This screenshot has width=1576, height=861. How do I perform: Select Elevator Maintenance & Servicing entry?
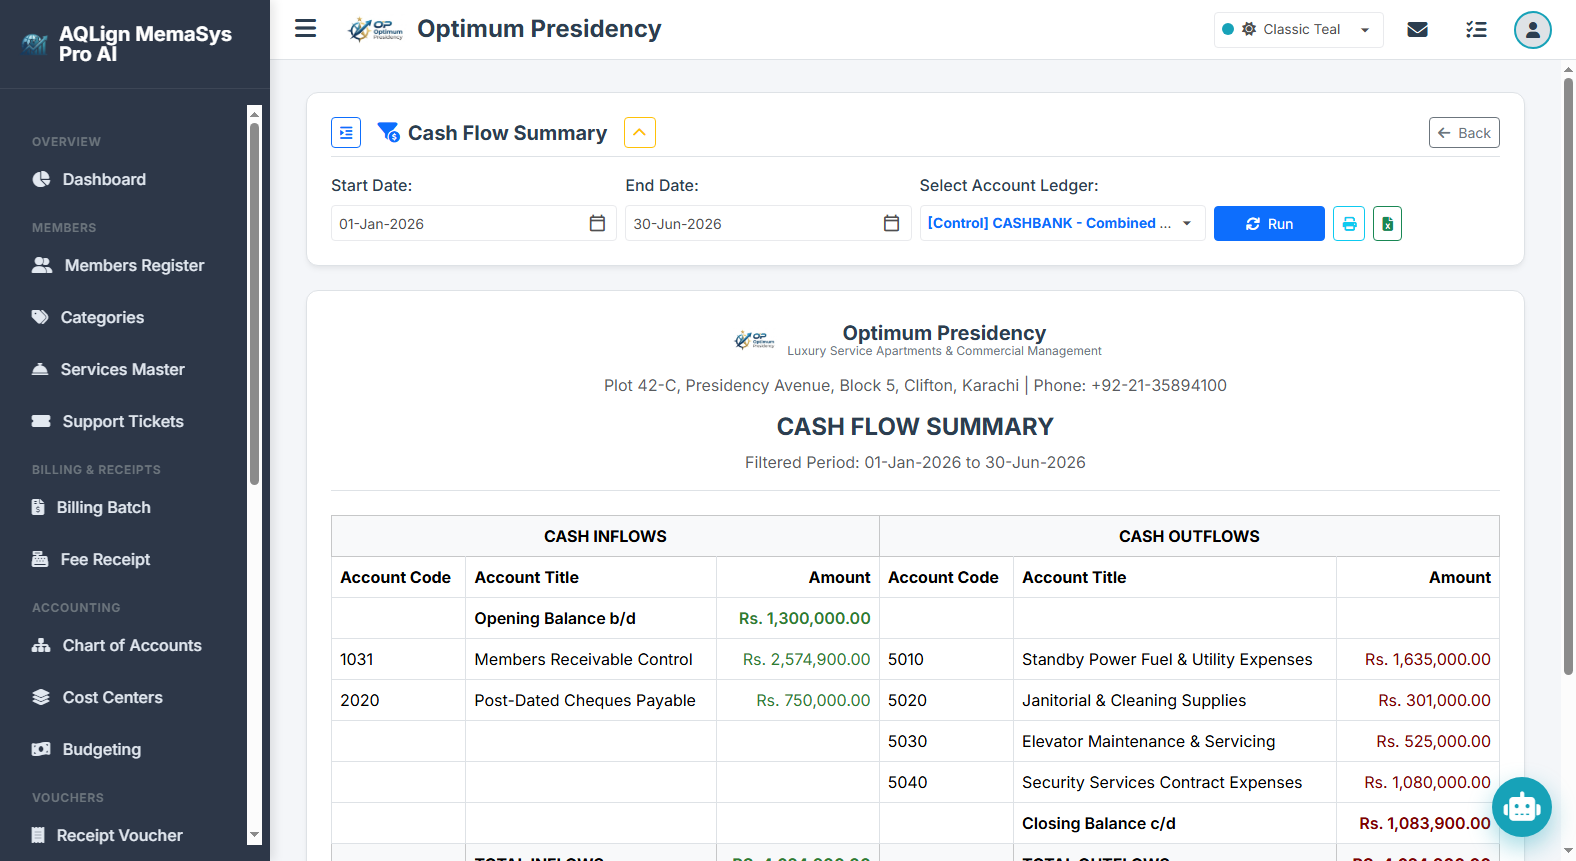[x=1149, y=742]
